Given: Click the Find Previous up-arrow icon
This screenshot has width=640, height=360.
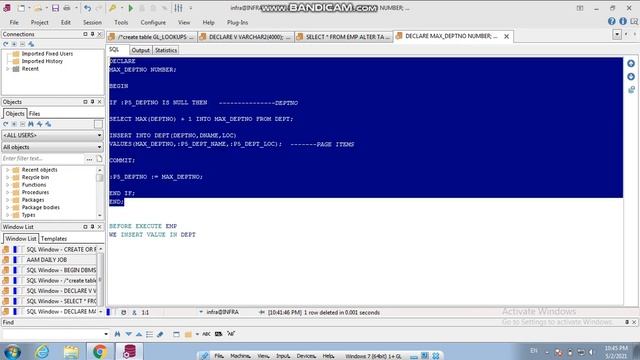Looking at the screenshot, I should point(139,334).
